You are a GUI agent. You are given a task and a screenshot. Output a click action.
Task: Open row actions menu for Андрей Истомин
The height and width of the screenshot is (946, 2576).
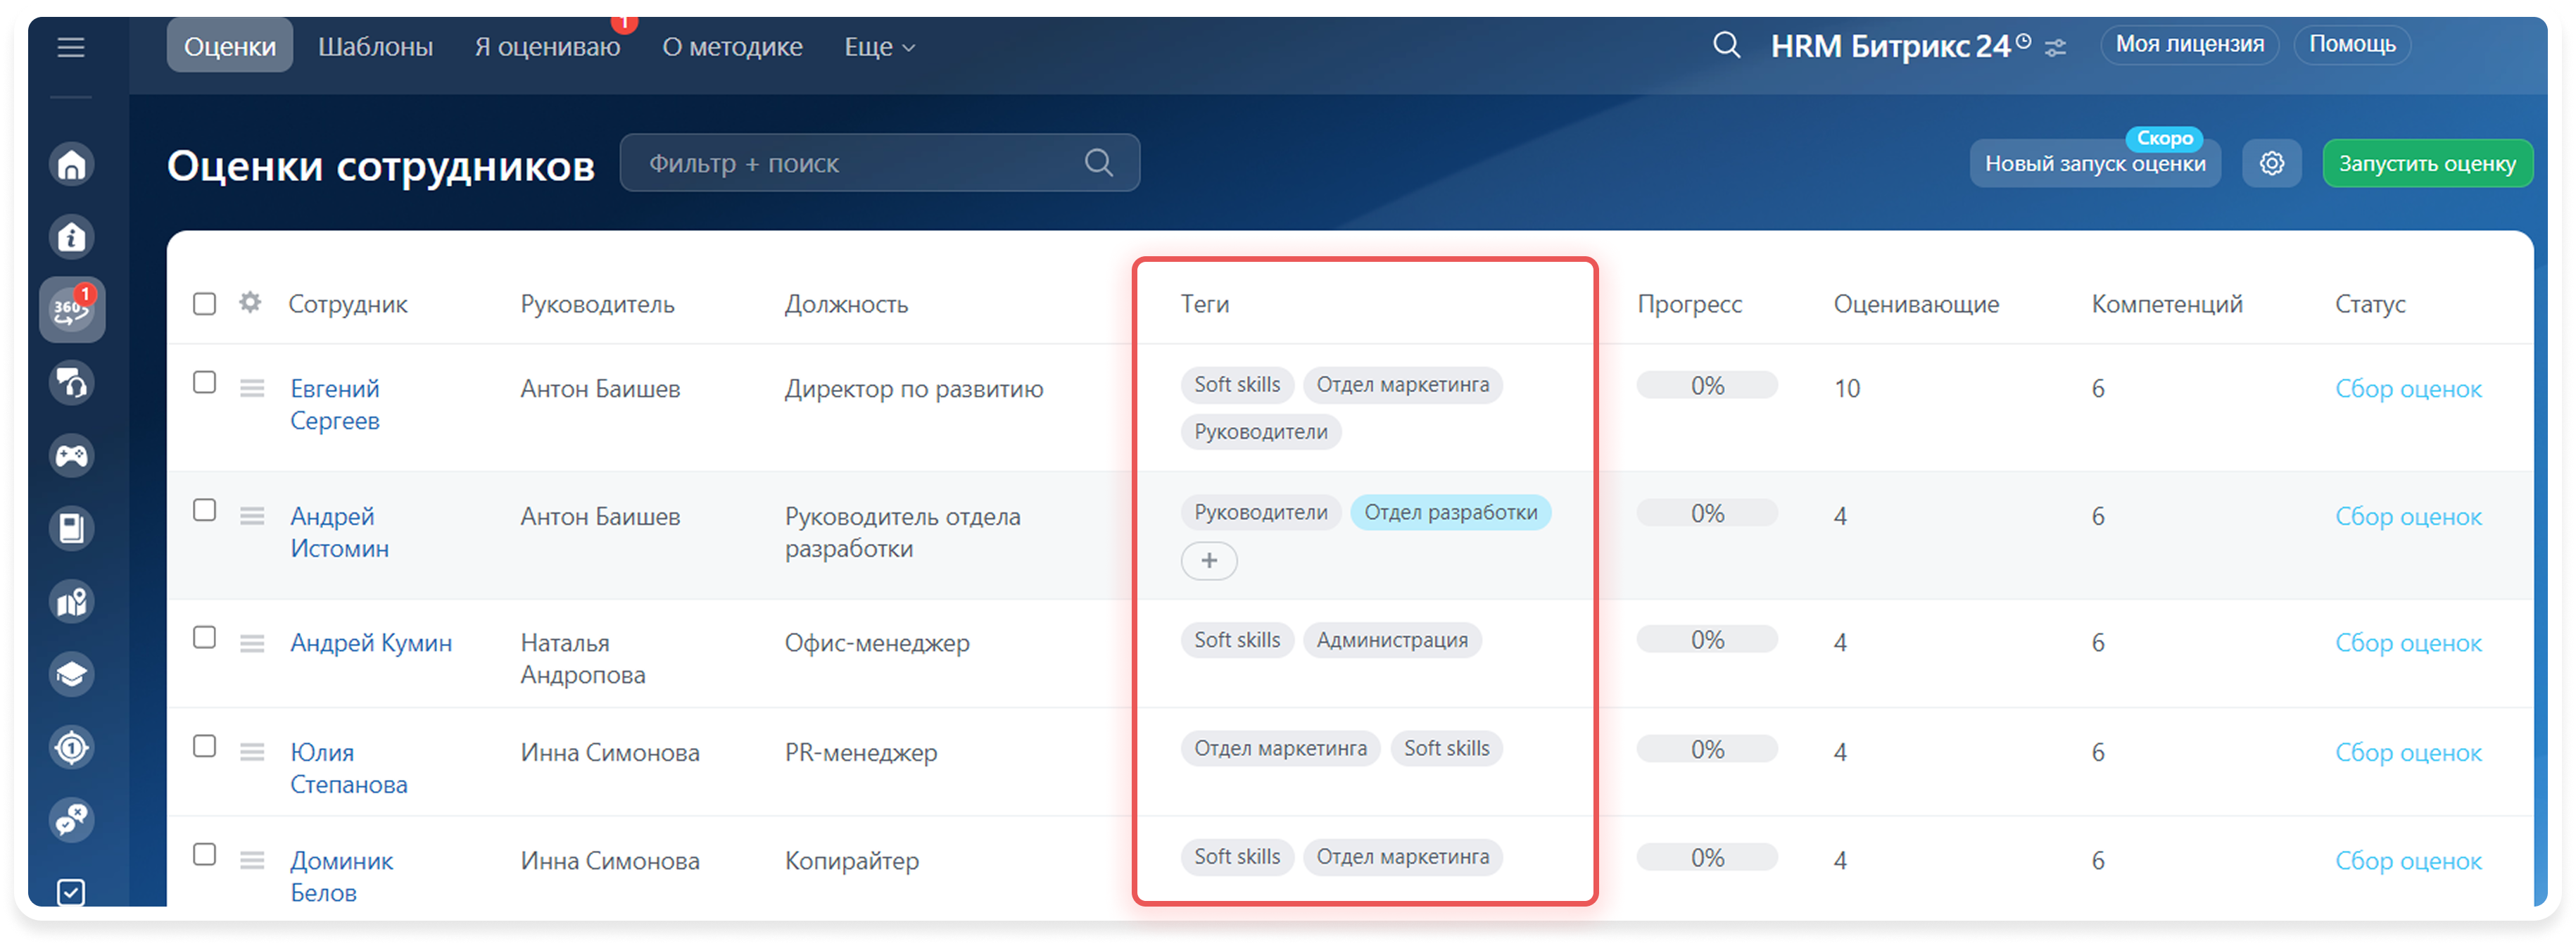tap(252, 515)
